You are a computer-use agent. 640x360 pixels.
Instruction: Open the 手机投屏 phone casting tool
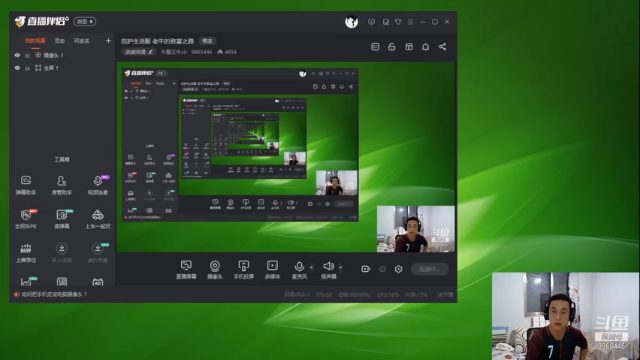(x=244, y=270)
